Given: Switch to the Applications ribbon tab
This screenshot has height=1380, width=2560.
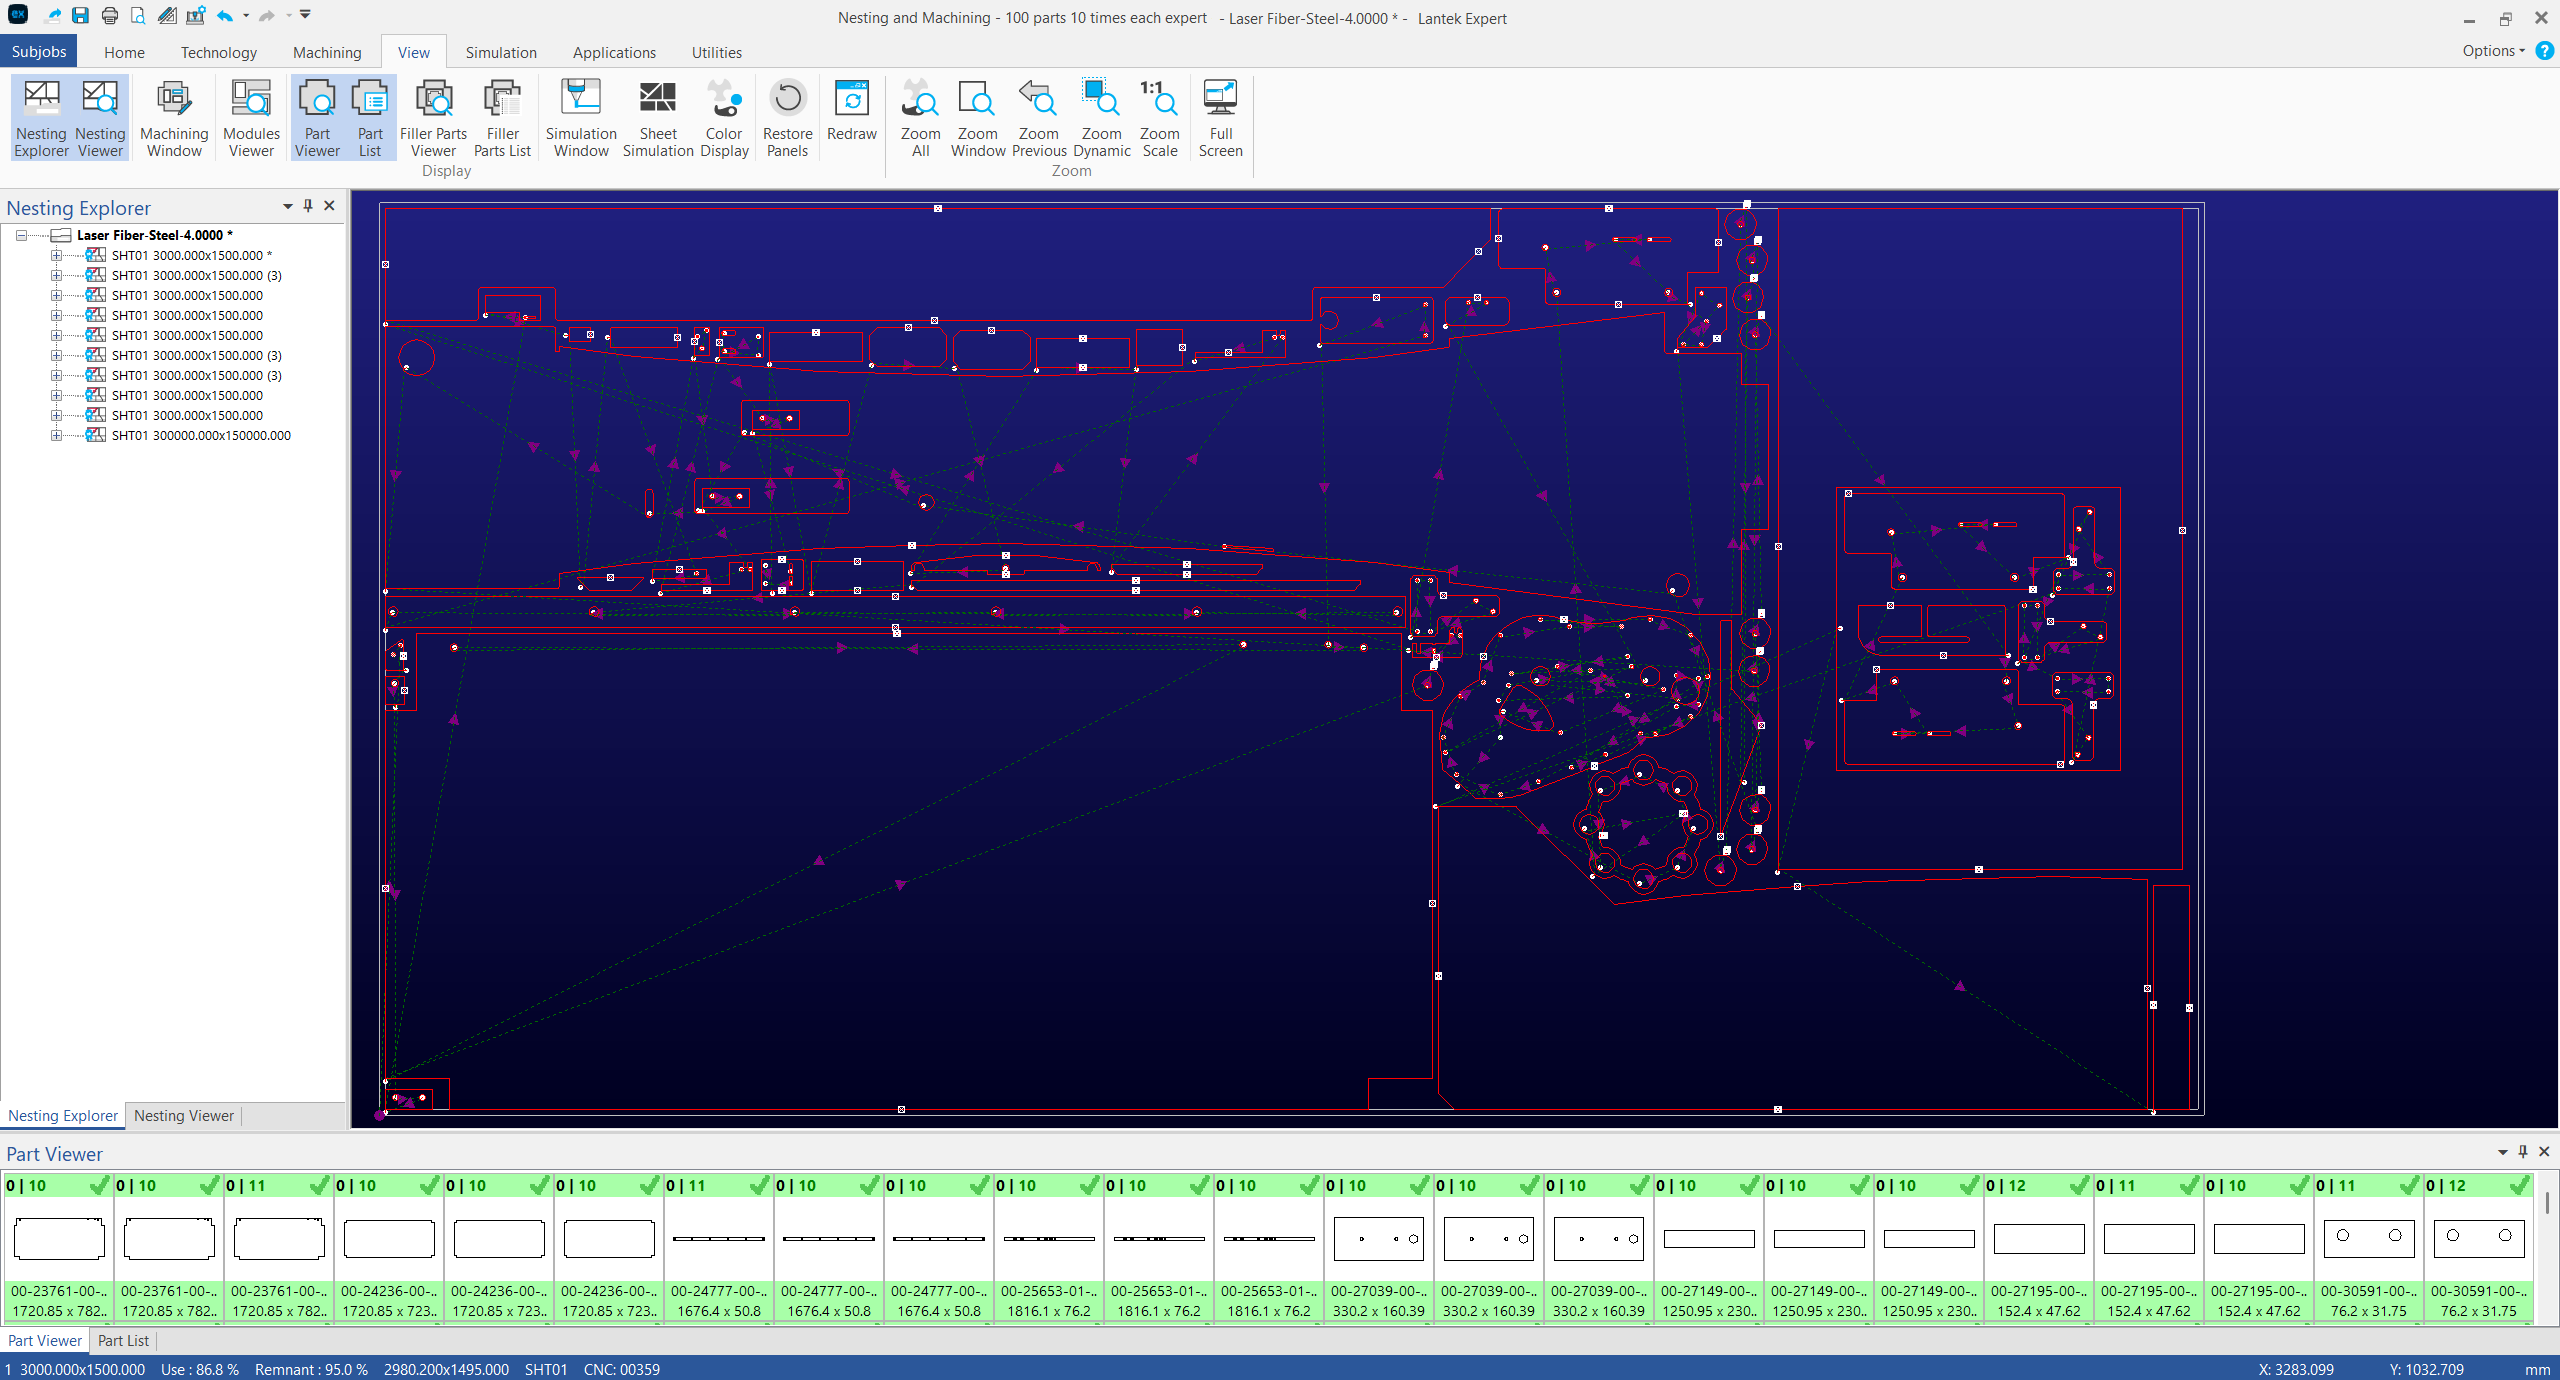Looking at the screenshot, I should pos(614,52).
